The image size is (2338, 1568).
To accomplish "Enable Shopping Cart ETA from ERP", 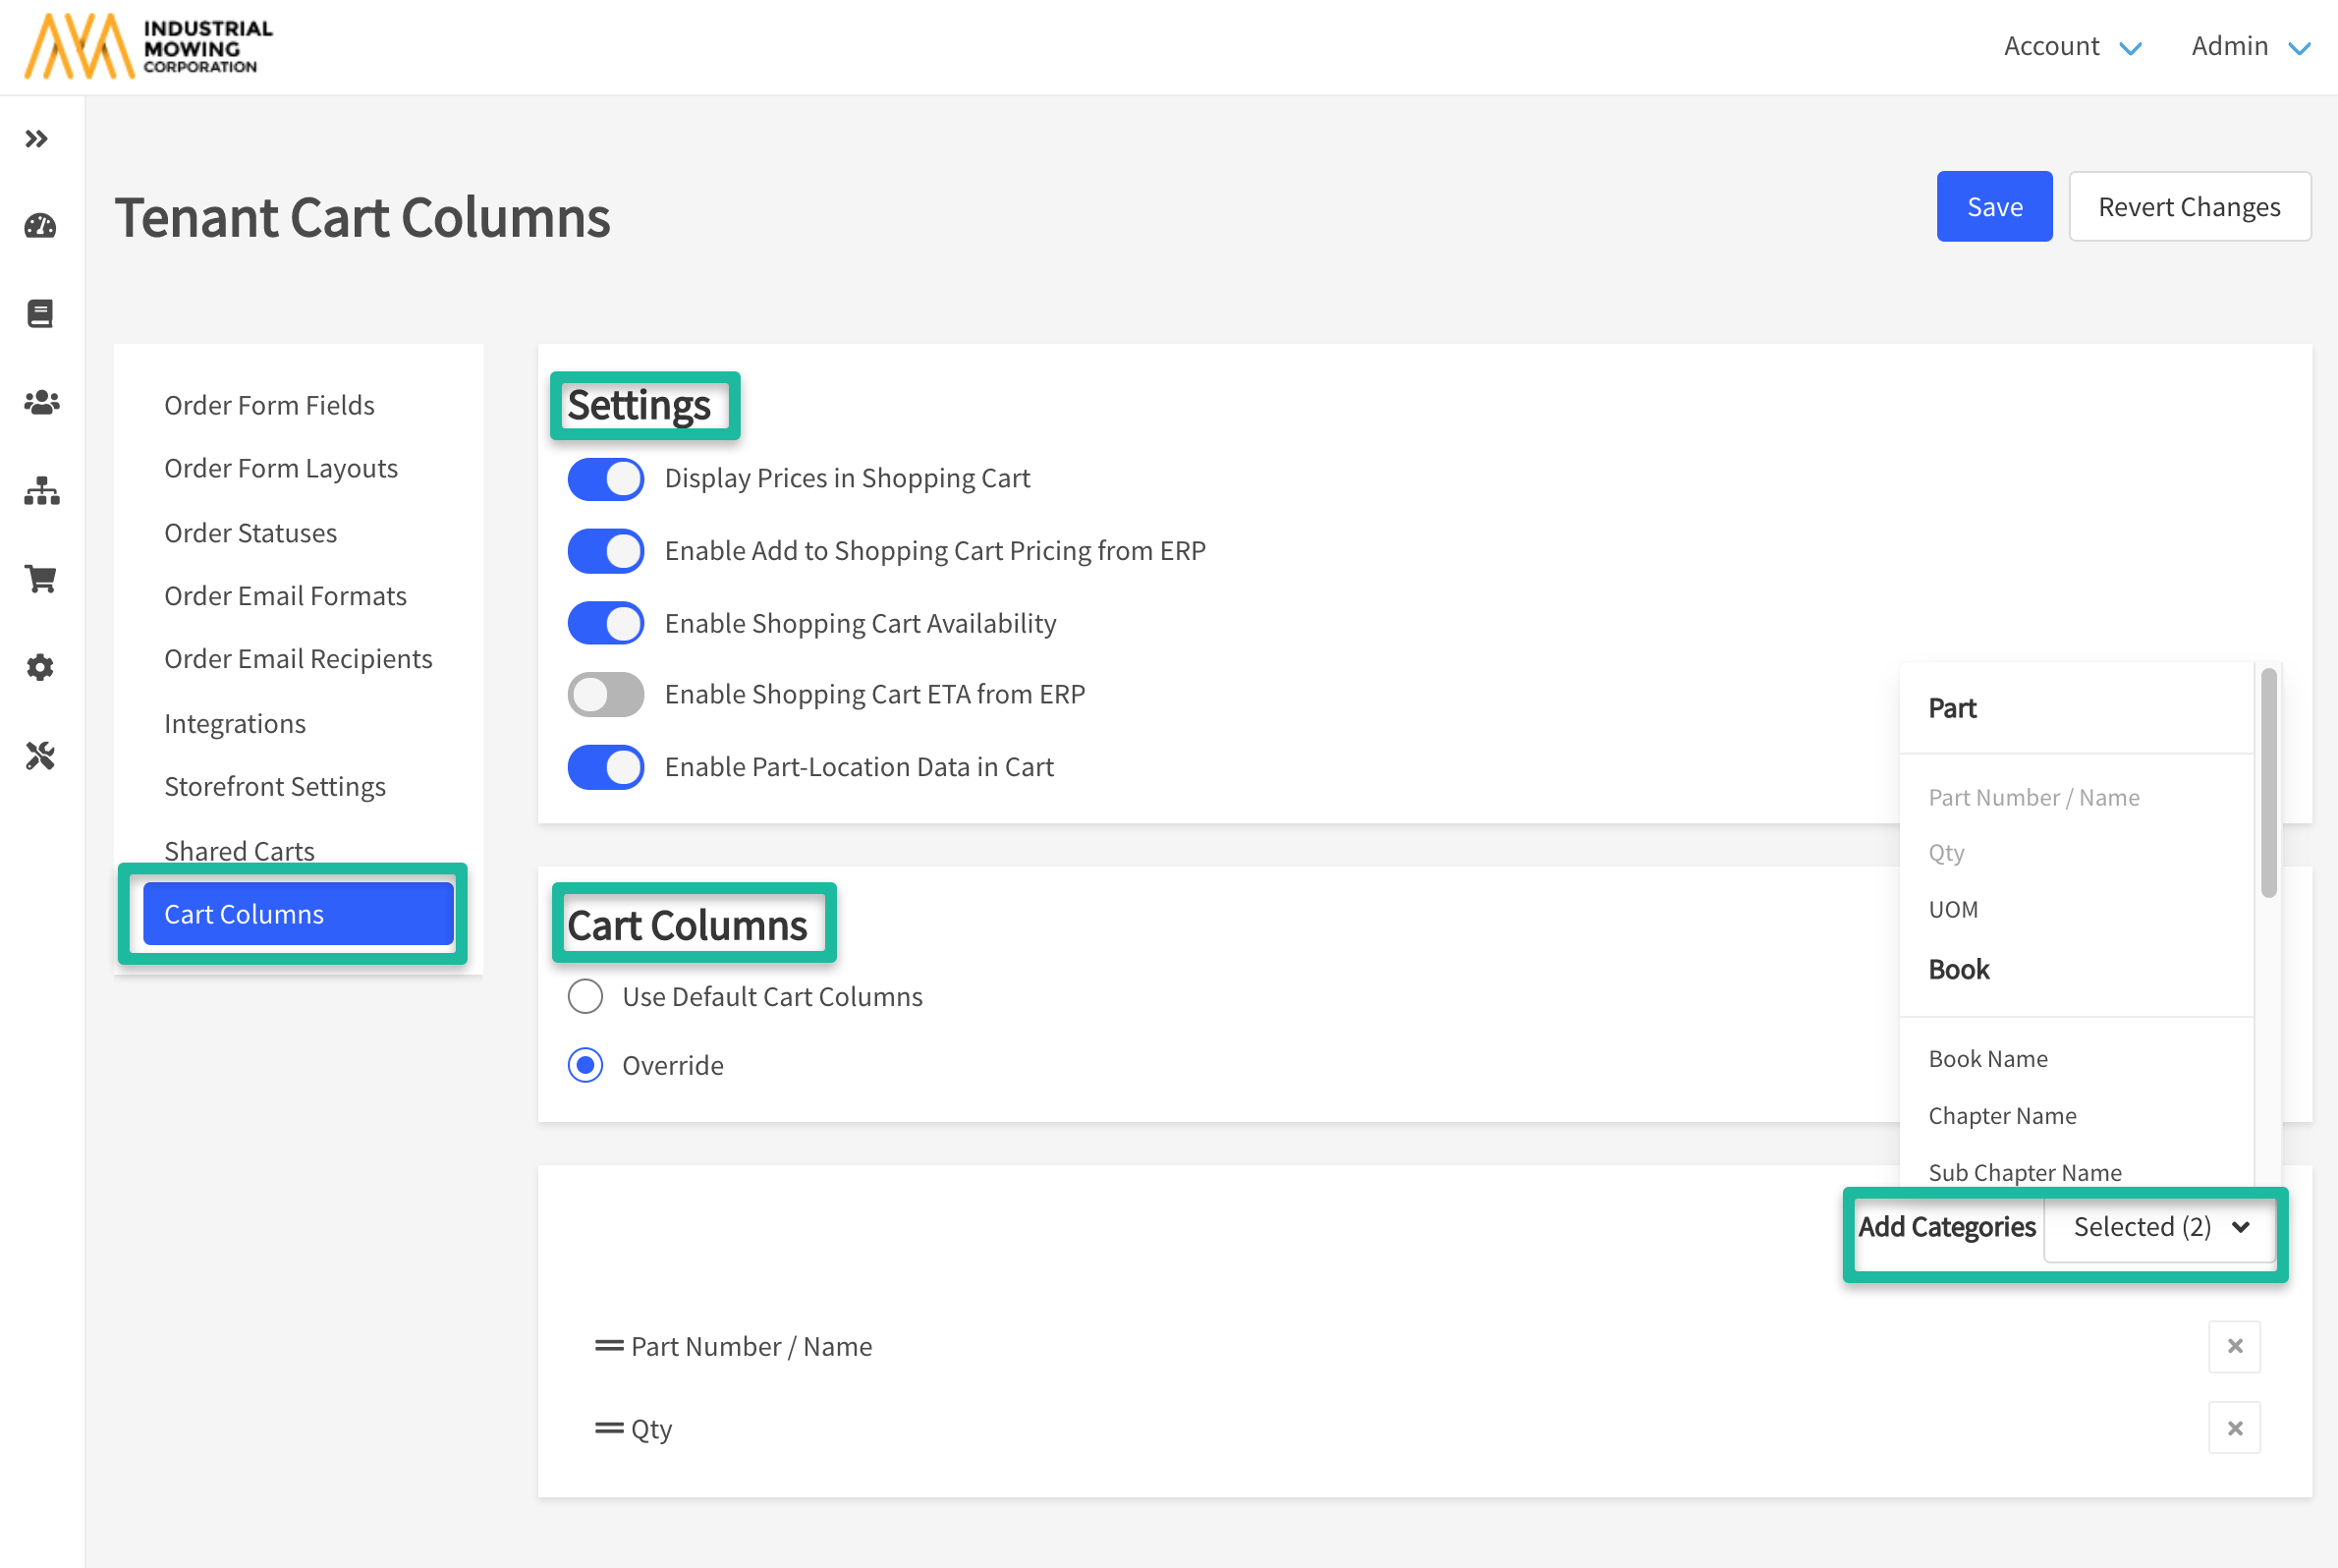I will click(x=606, y=694).
